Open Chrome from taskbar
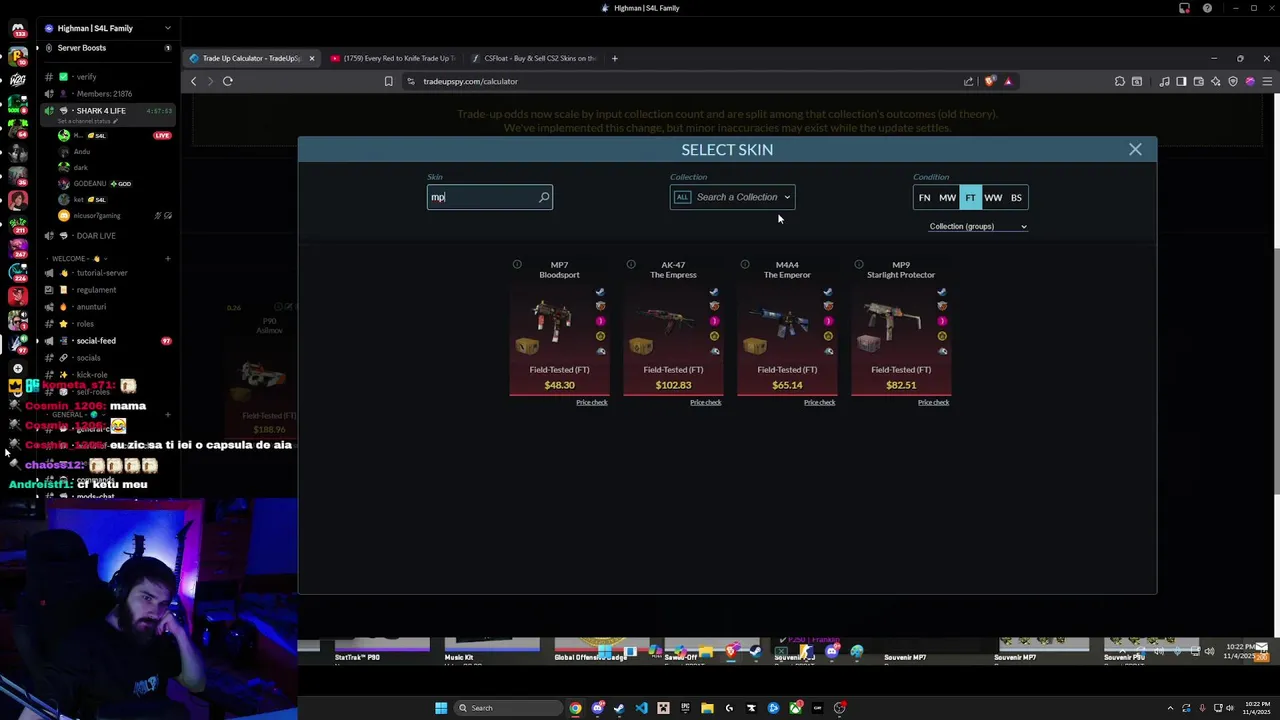This screenshot has height=720, width=1280. (575, 708)
